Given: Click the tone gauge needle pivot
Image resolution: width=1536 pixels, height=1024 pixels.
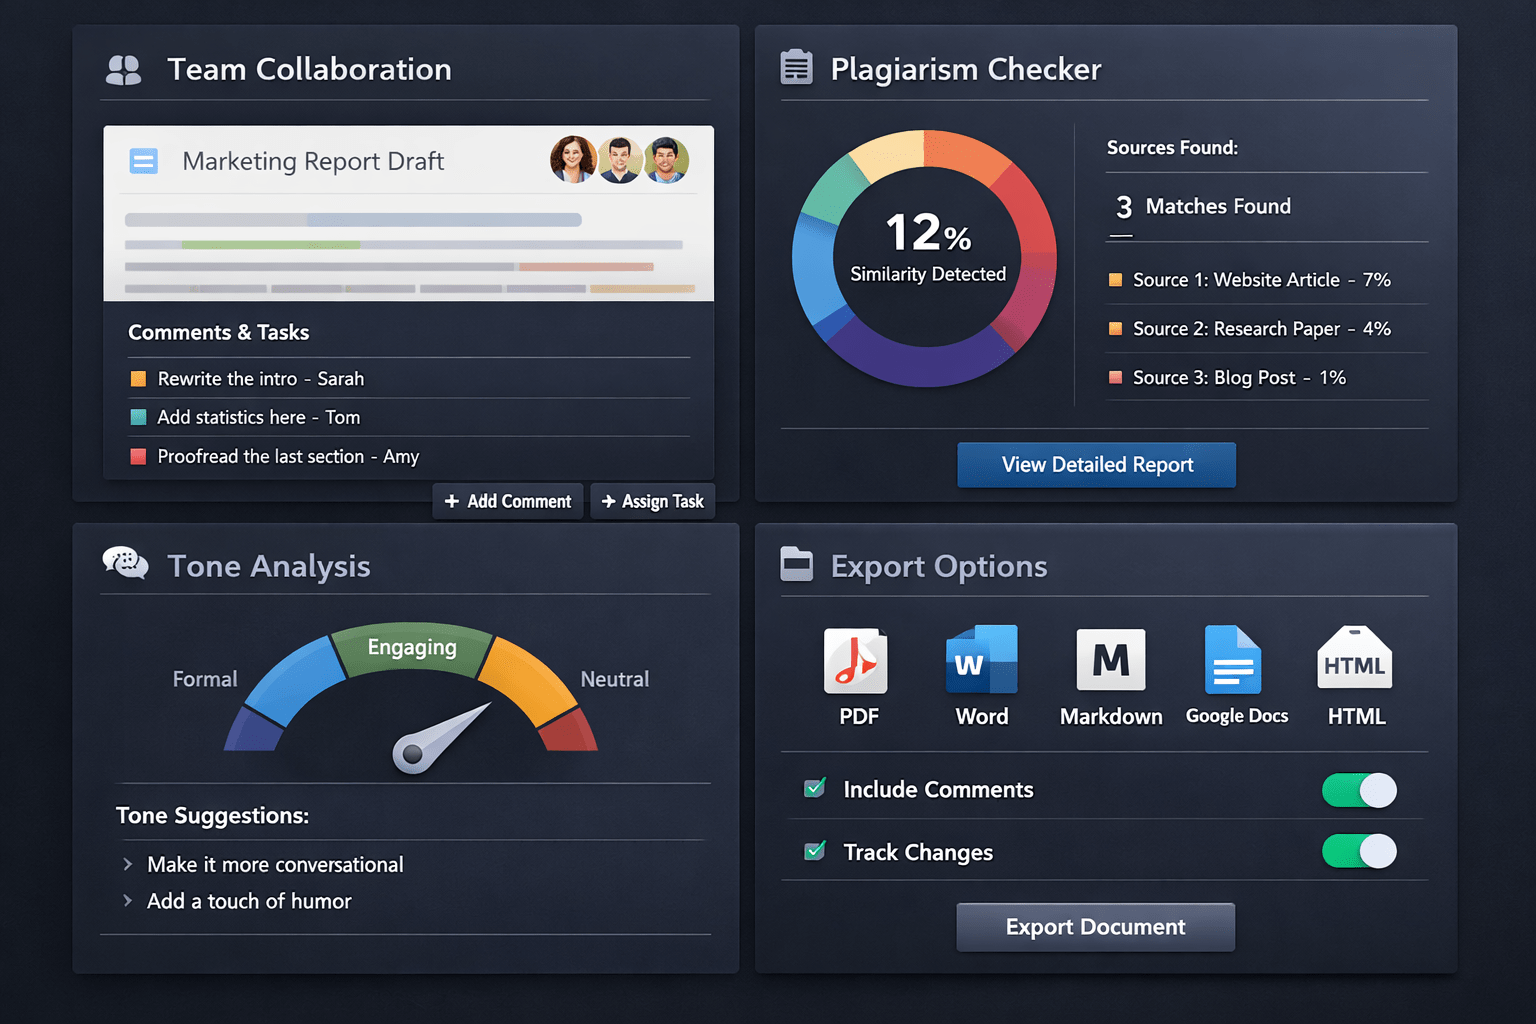Looking at the screenshot, I should (x=410, y=754).
